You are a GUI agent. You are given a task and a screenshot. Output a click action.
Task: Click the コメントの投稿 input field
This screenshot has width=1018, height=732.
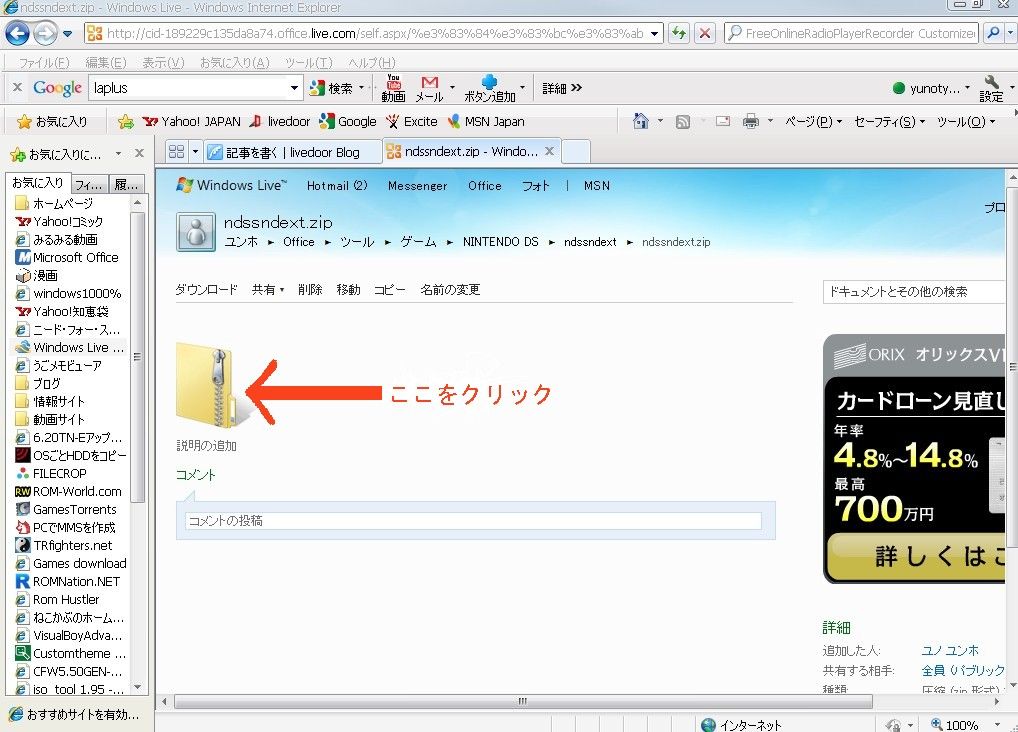click(x=473, y=521)
